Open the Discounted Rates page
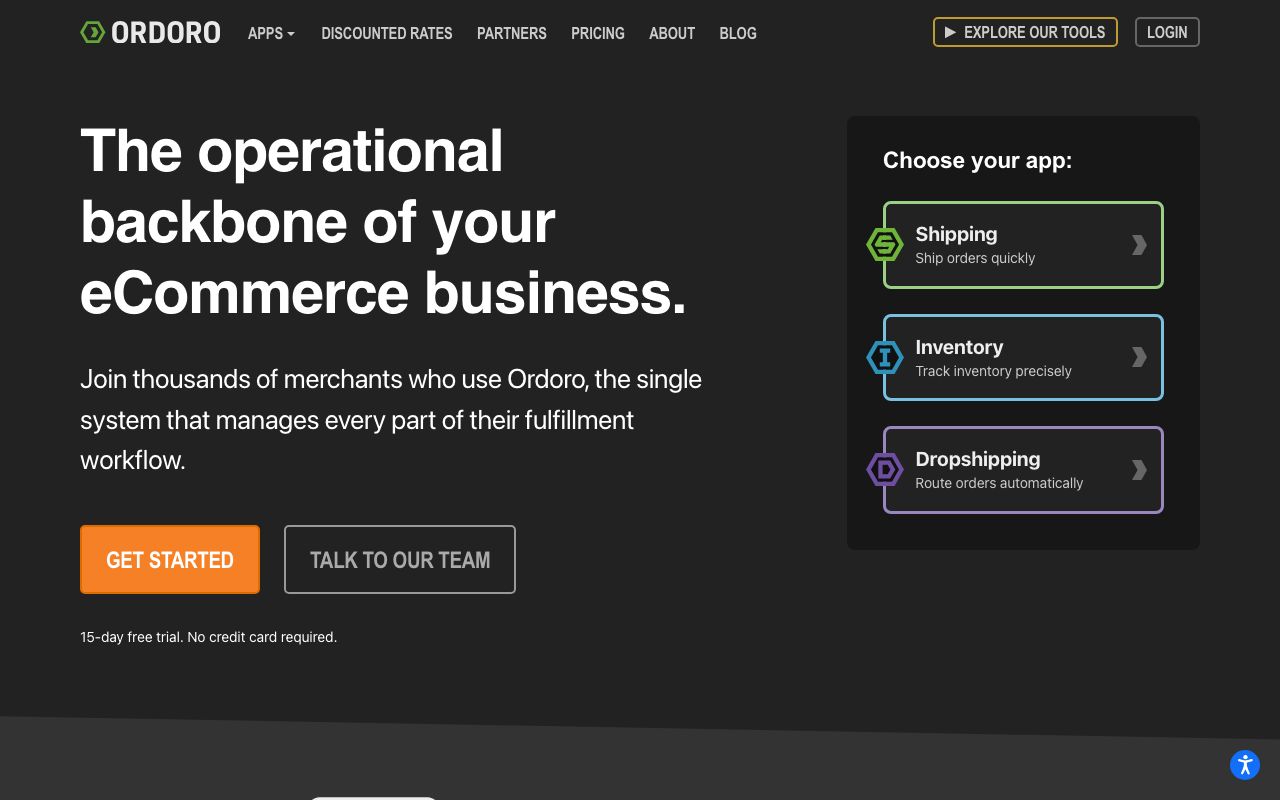This screenshot has width=1280, height=800. (x=386, y=33)
